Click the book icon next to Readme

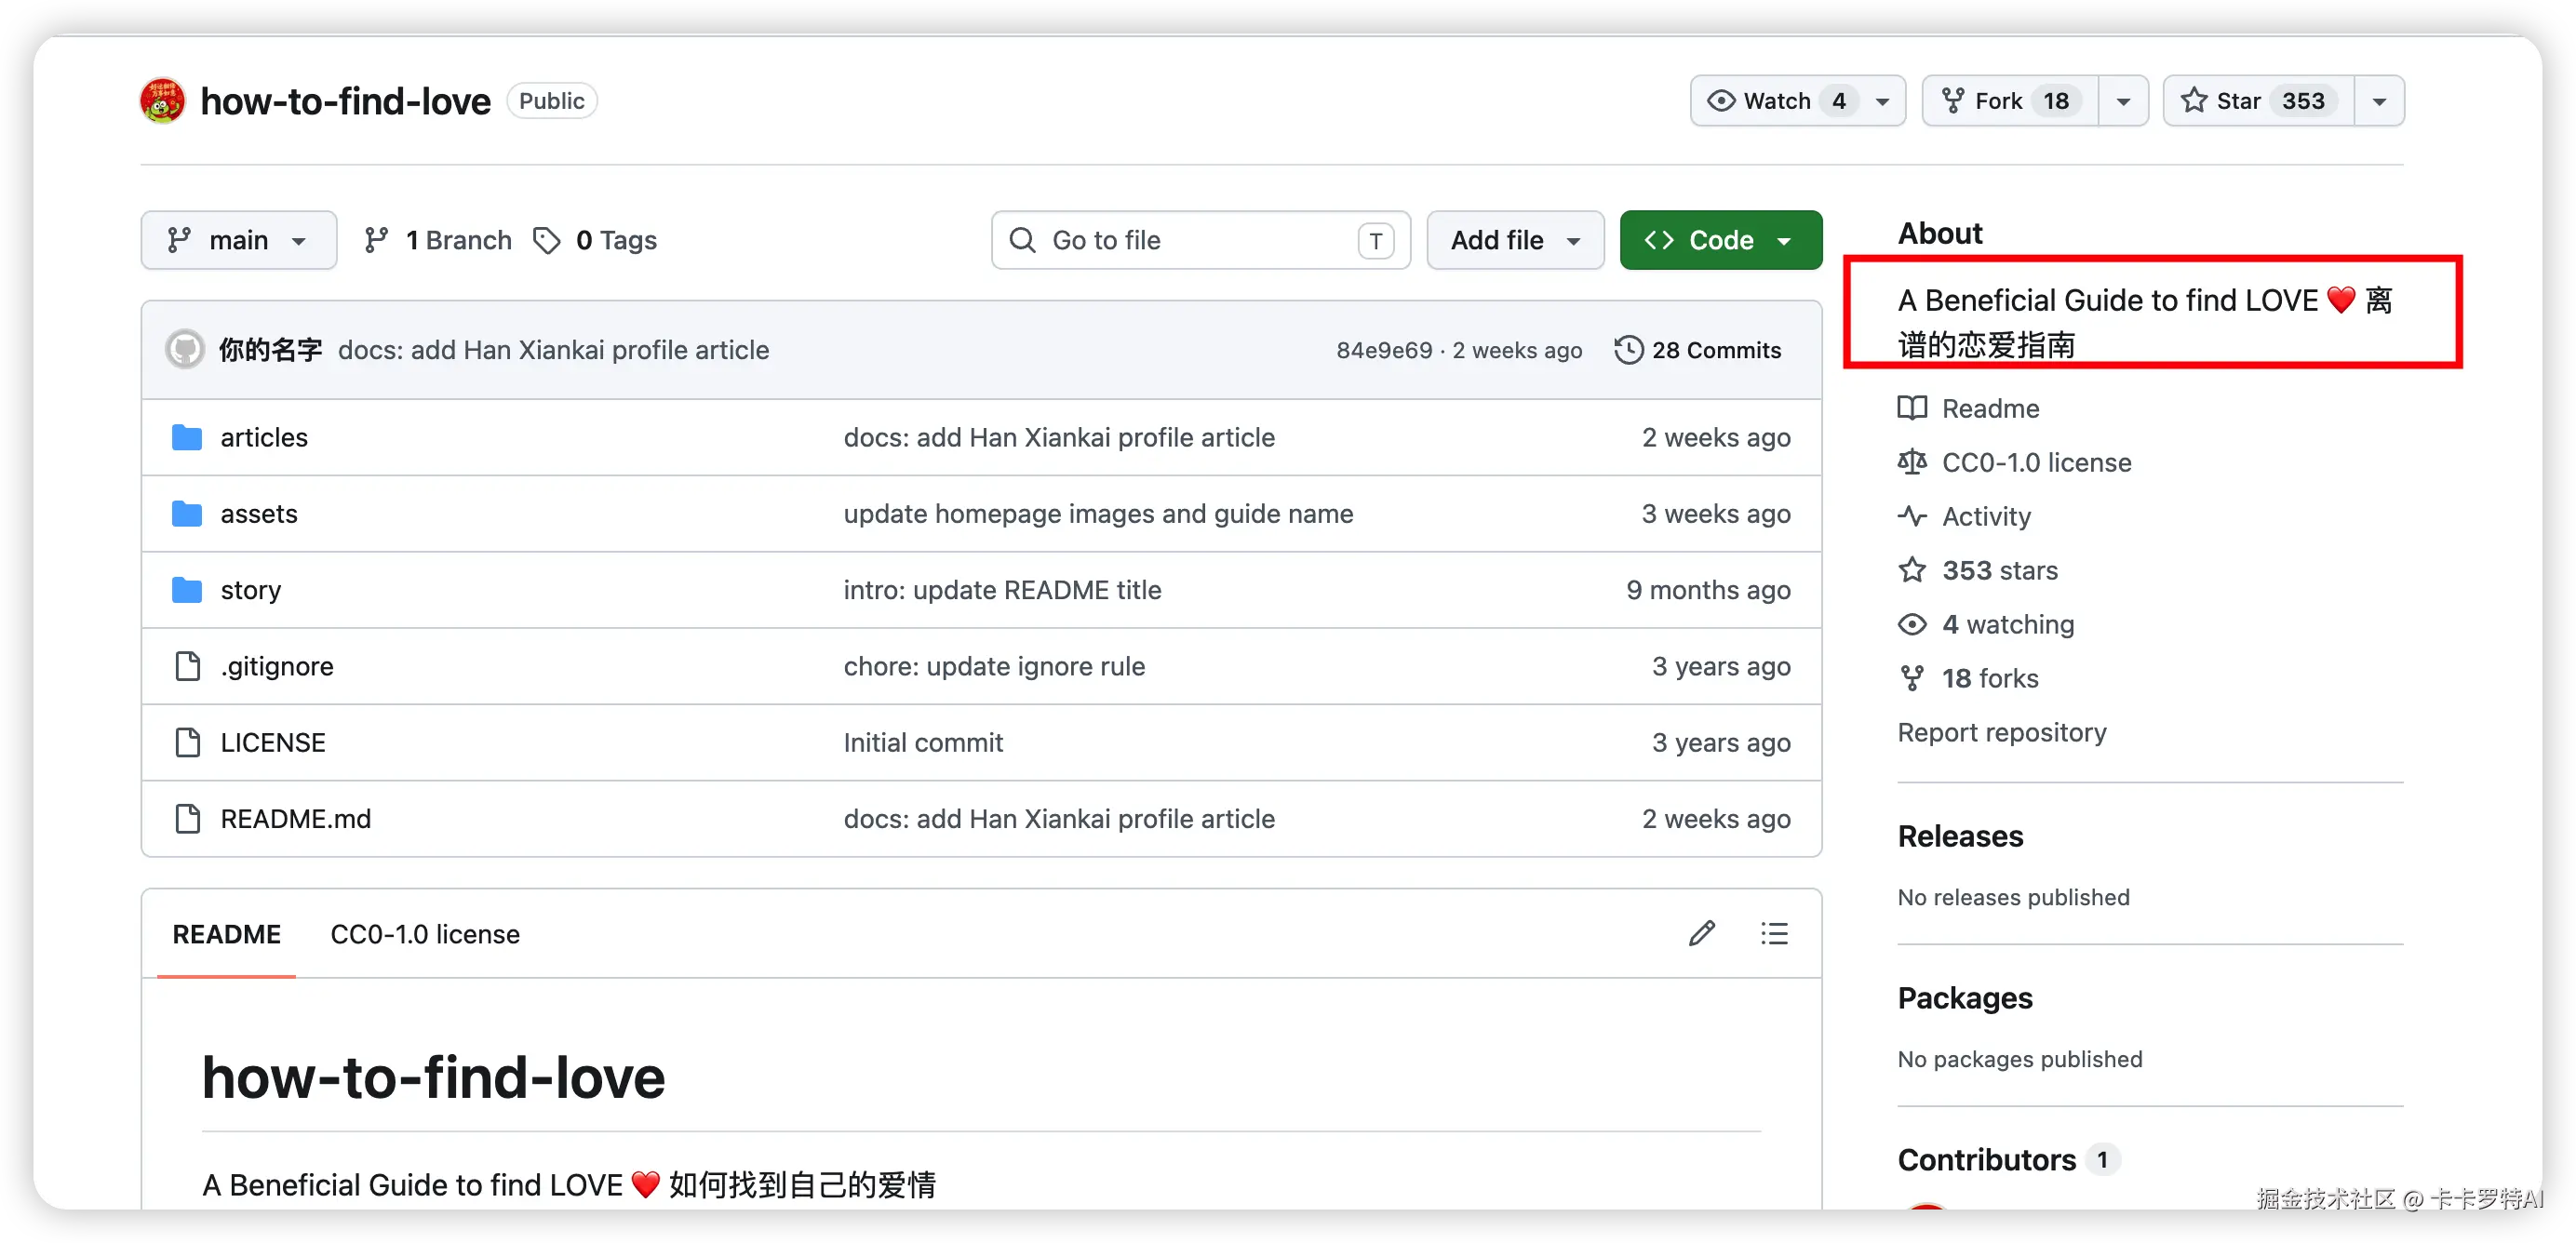1912,408
